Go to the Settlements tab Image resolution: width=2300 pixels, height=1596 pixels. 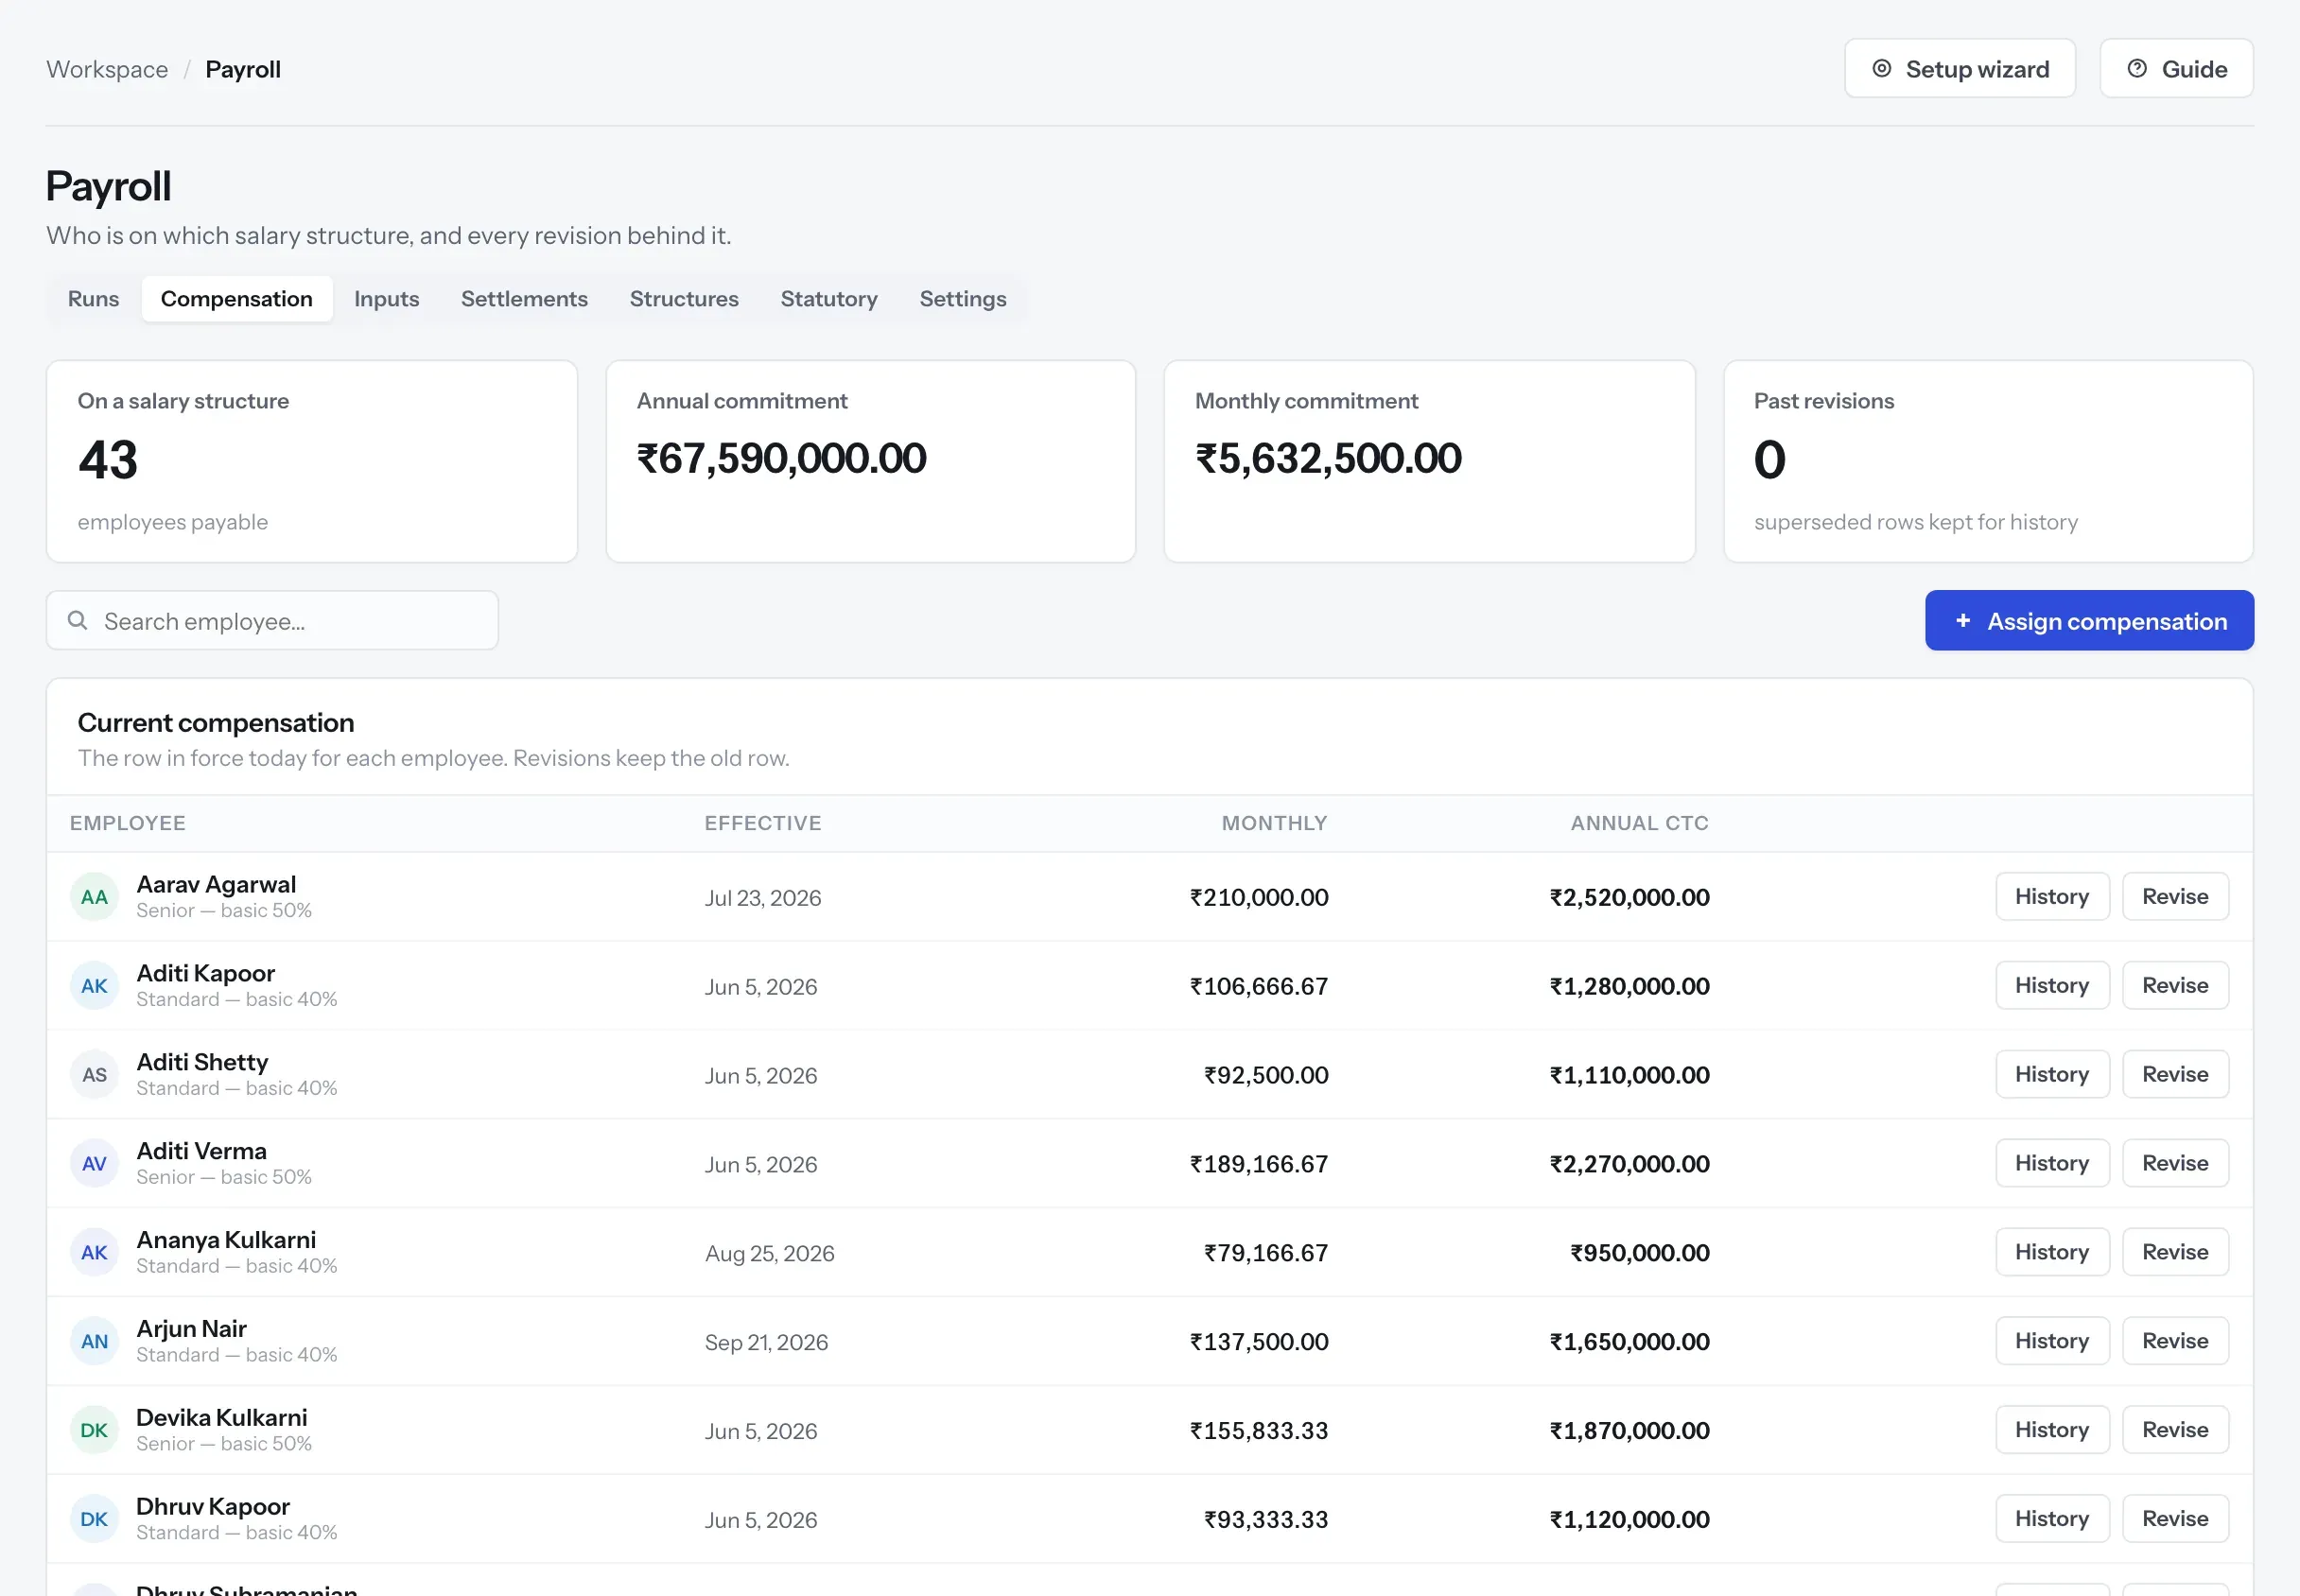pos(524,299)
